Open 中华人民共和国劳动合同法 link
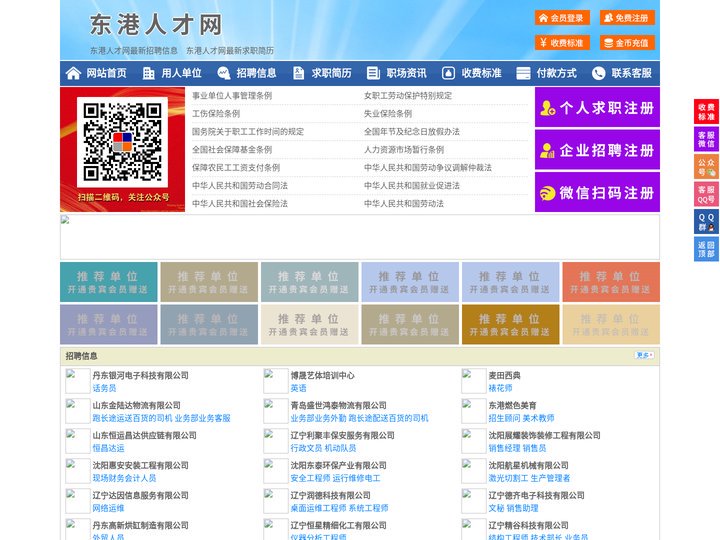Viewport: 720px width, 540px height. [x=240, y=185]
